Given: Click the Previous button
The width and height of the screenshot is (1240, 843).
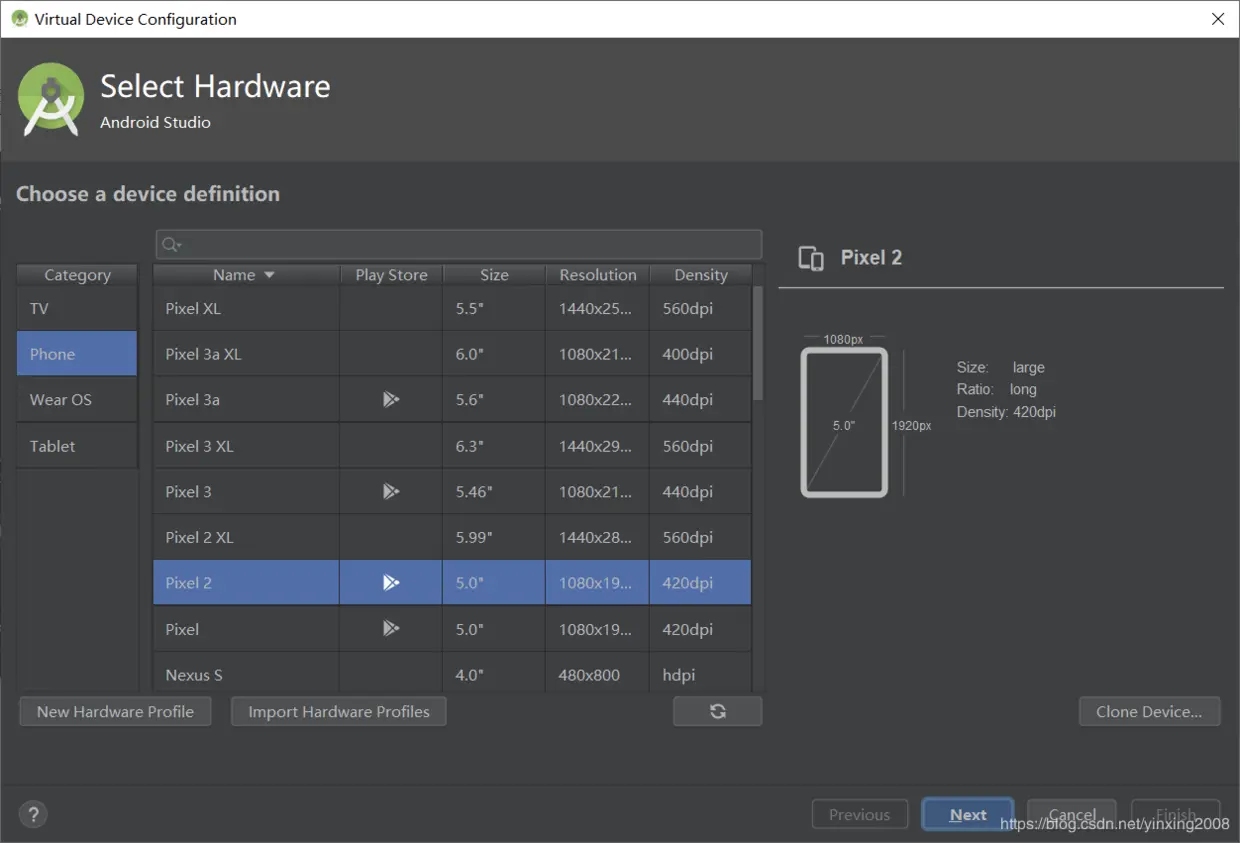Looking at the screenshot, I should click(860, 815).
